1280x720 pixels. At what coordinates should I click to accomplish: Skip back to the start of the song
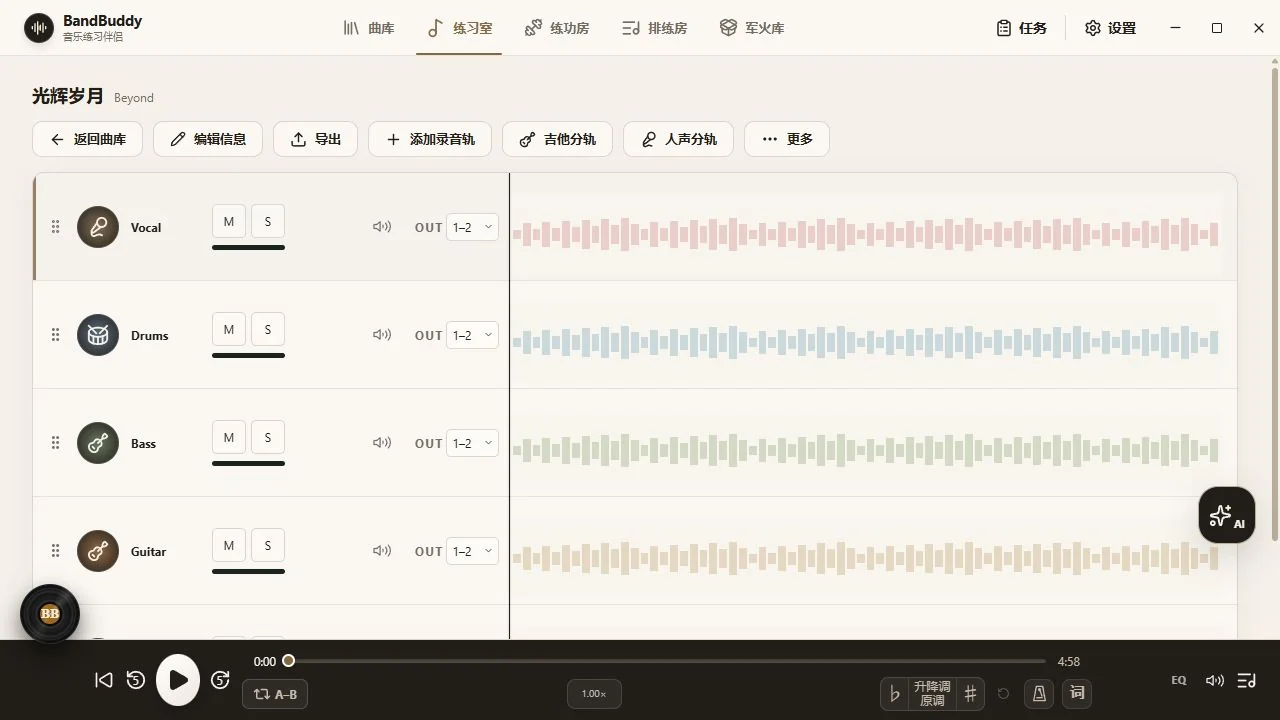(103, 680)
